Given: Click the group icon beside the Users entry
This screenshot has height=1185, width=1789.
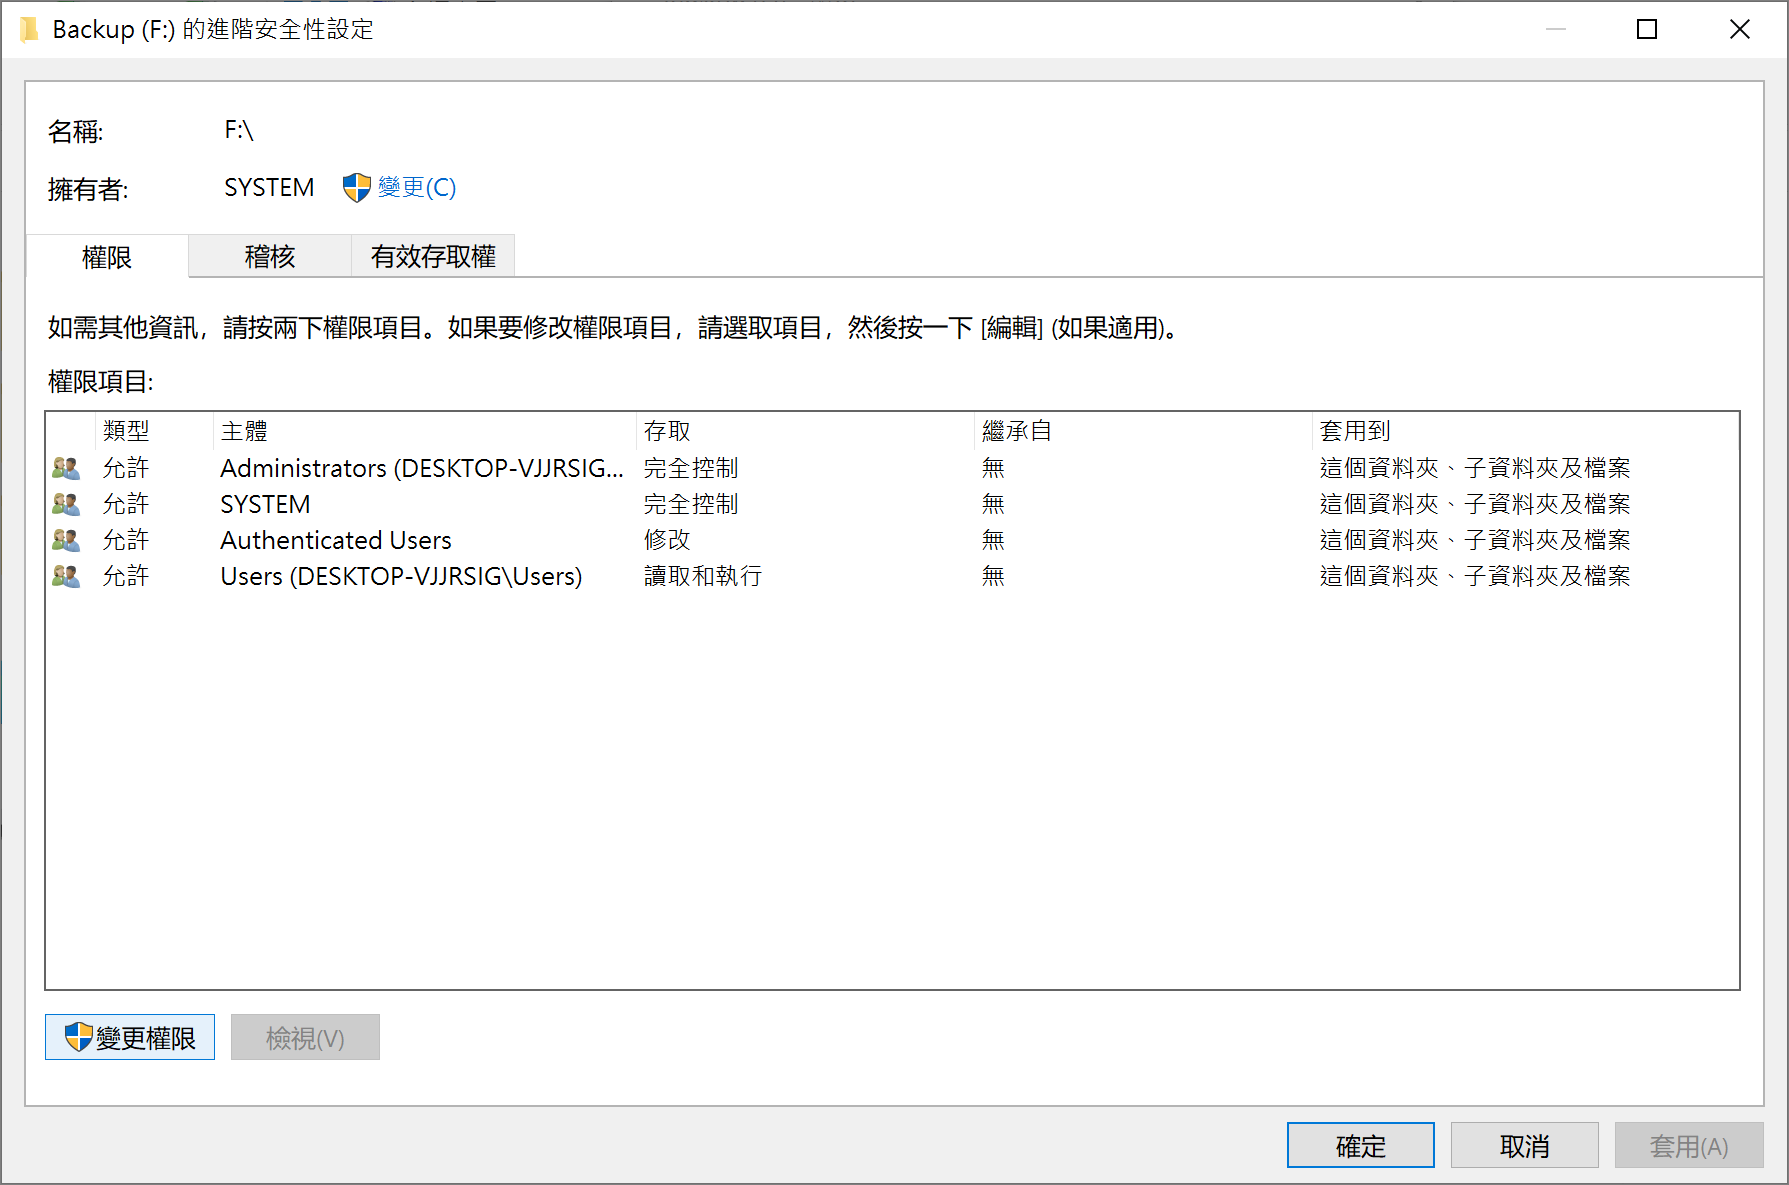Looking at the screenshot, I should click(x=66, y=576).
